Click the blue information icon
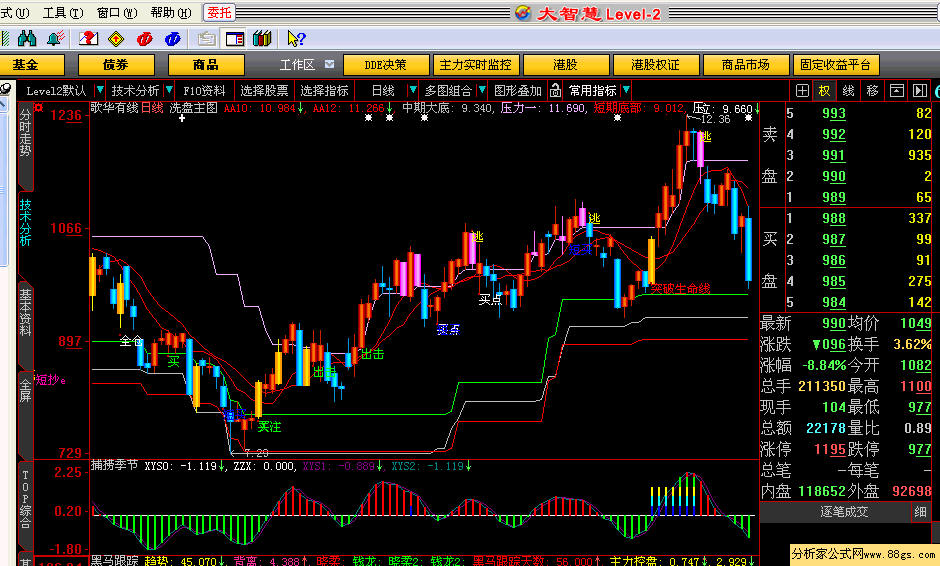The height and width of the screenshot is (566, 940). point(173,39)
